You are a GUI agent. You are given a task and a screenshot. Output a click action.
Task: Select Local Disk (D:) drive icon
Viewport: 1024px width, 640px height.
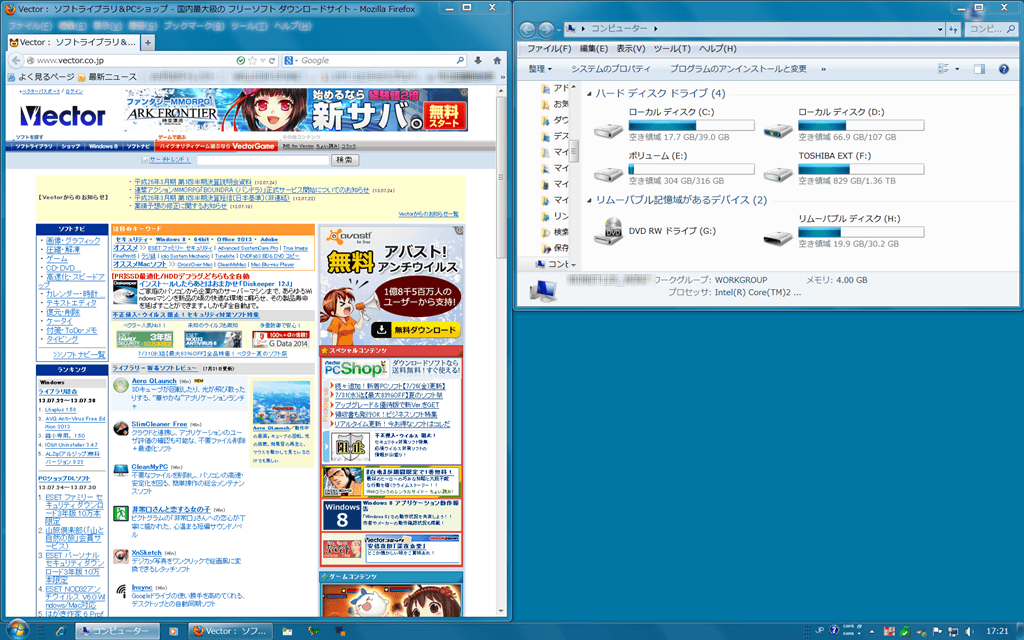tap(778, 129)
